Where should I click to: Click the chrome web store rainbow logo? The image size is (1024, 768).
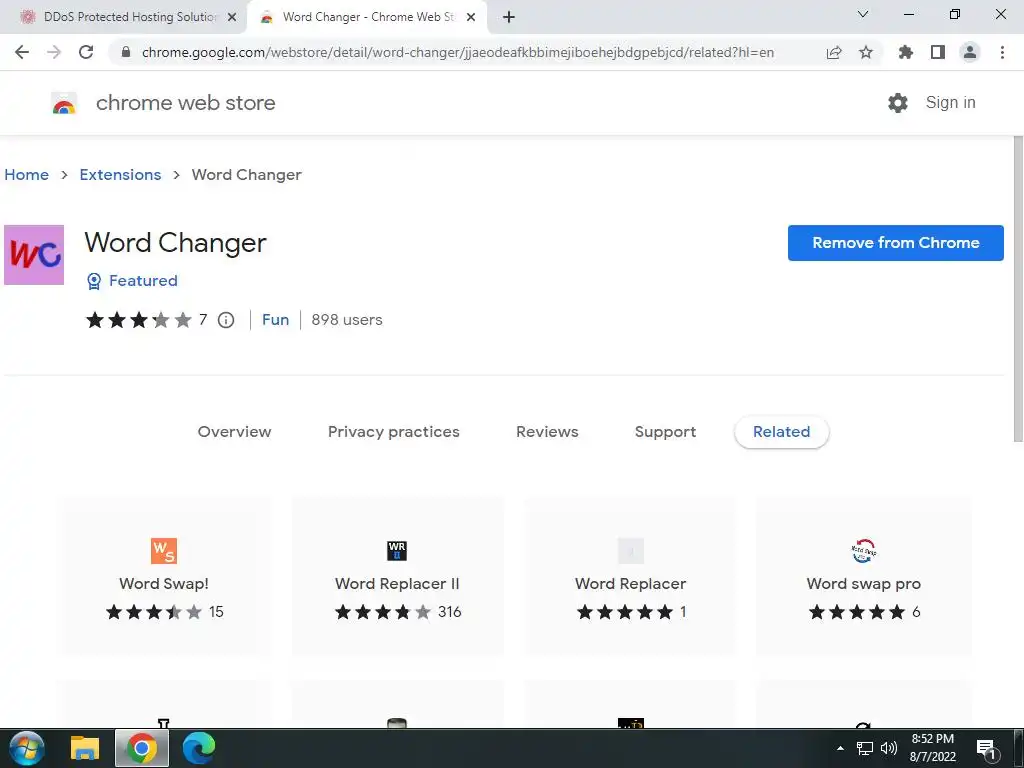point(64,103)
